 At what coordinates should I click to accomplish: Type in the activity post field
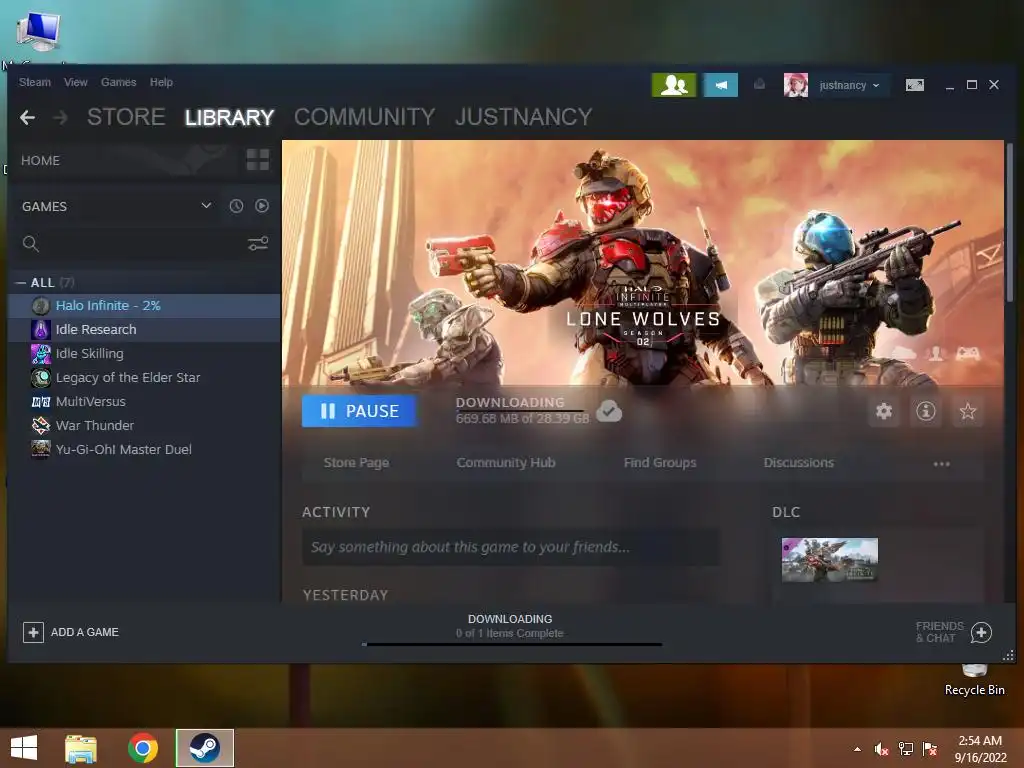coord(511,547)
